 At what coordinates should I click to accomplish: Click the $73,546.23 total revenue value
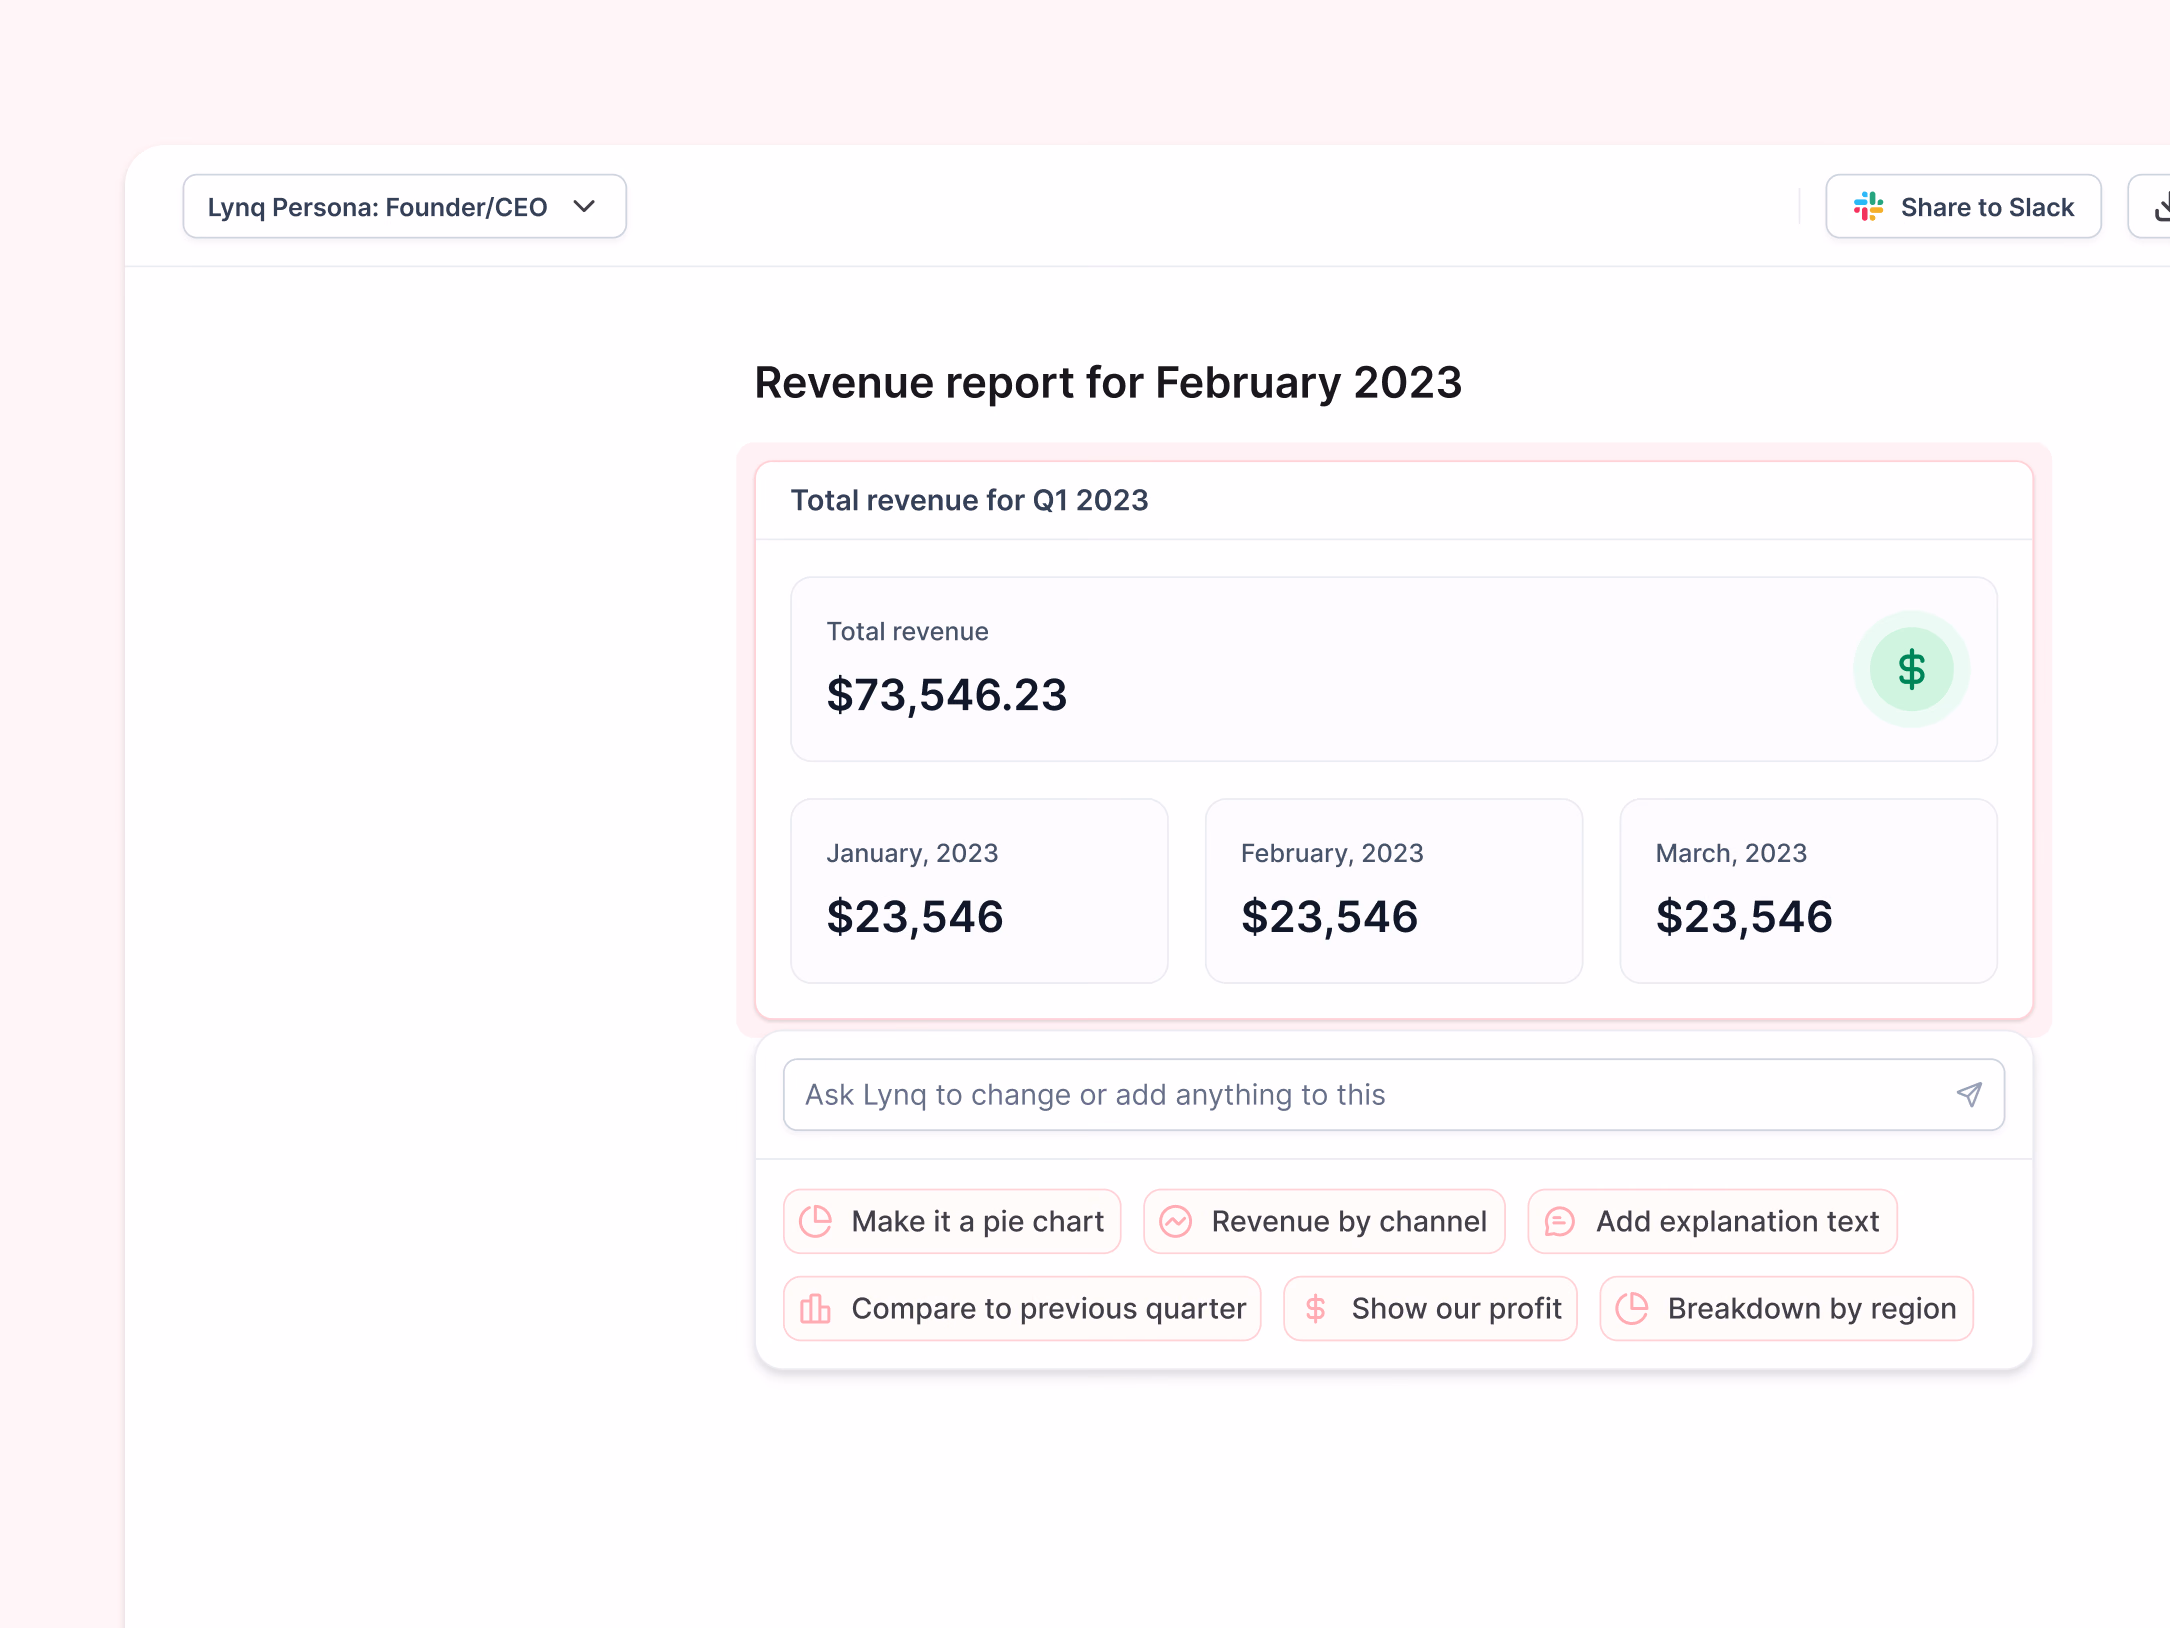947,695
